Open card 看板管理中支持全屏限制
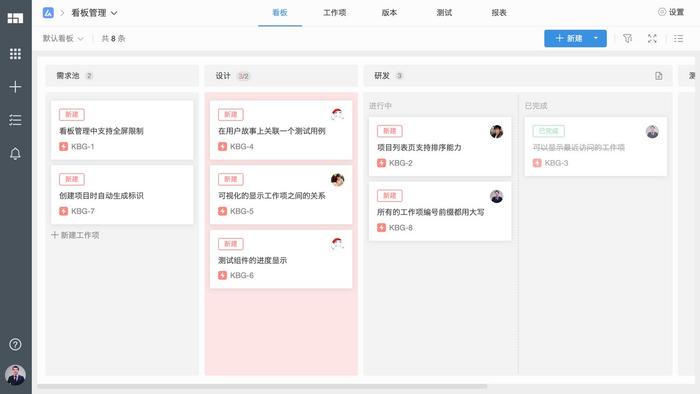 pos(122,130)
